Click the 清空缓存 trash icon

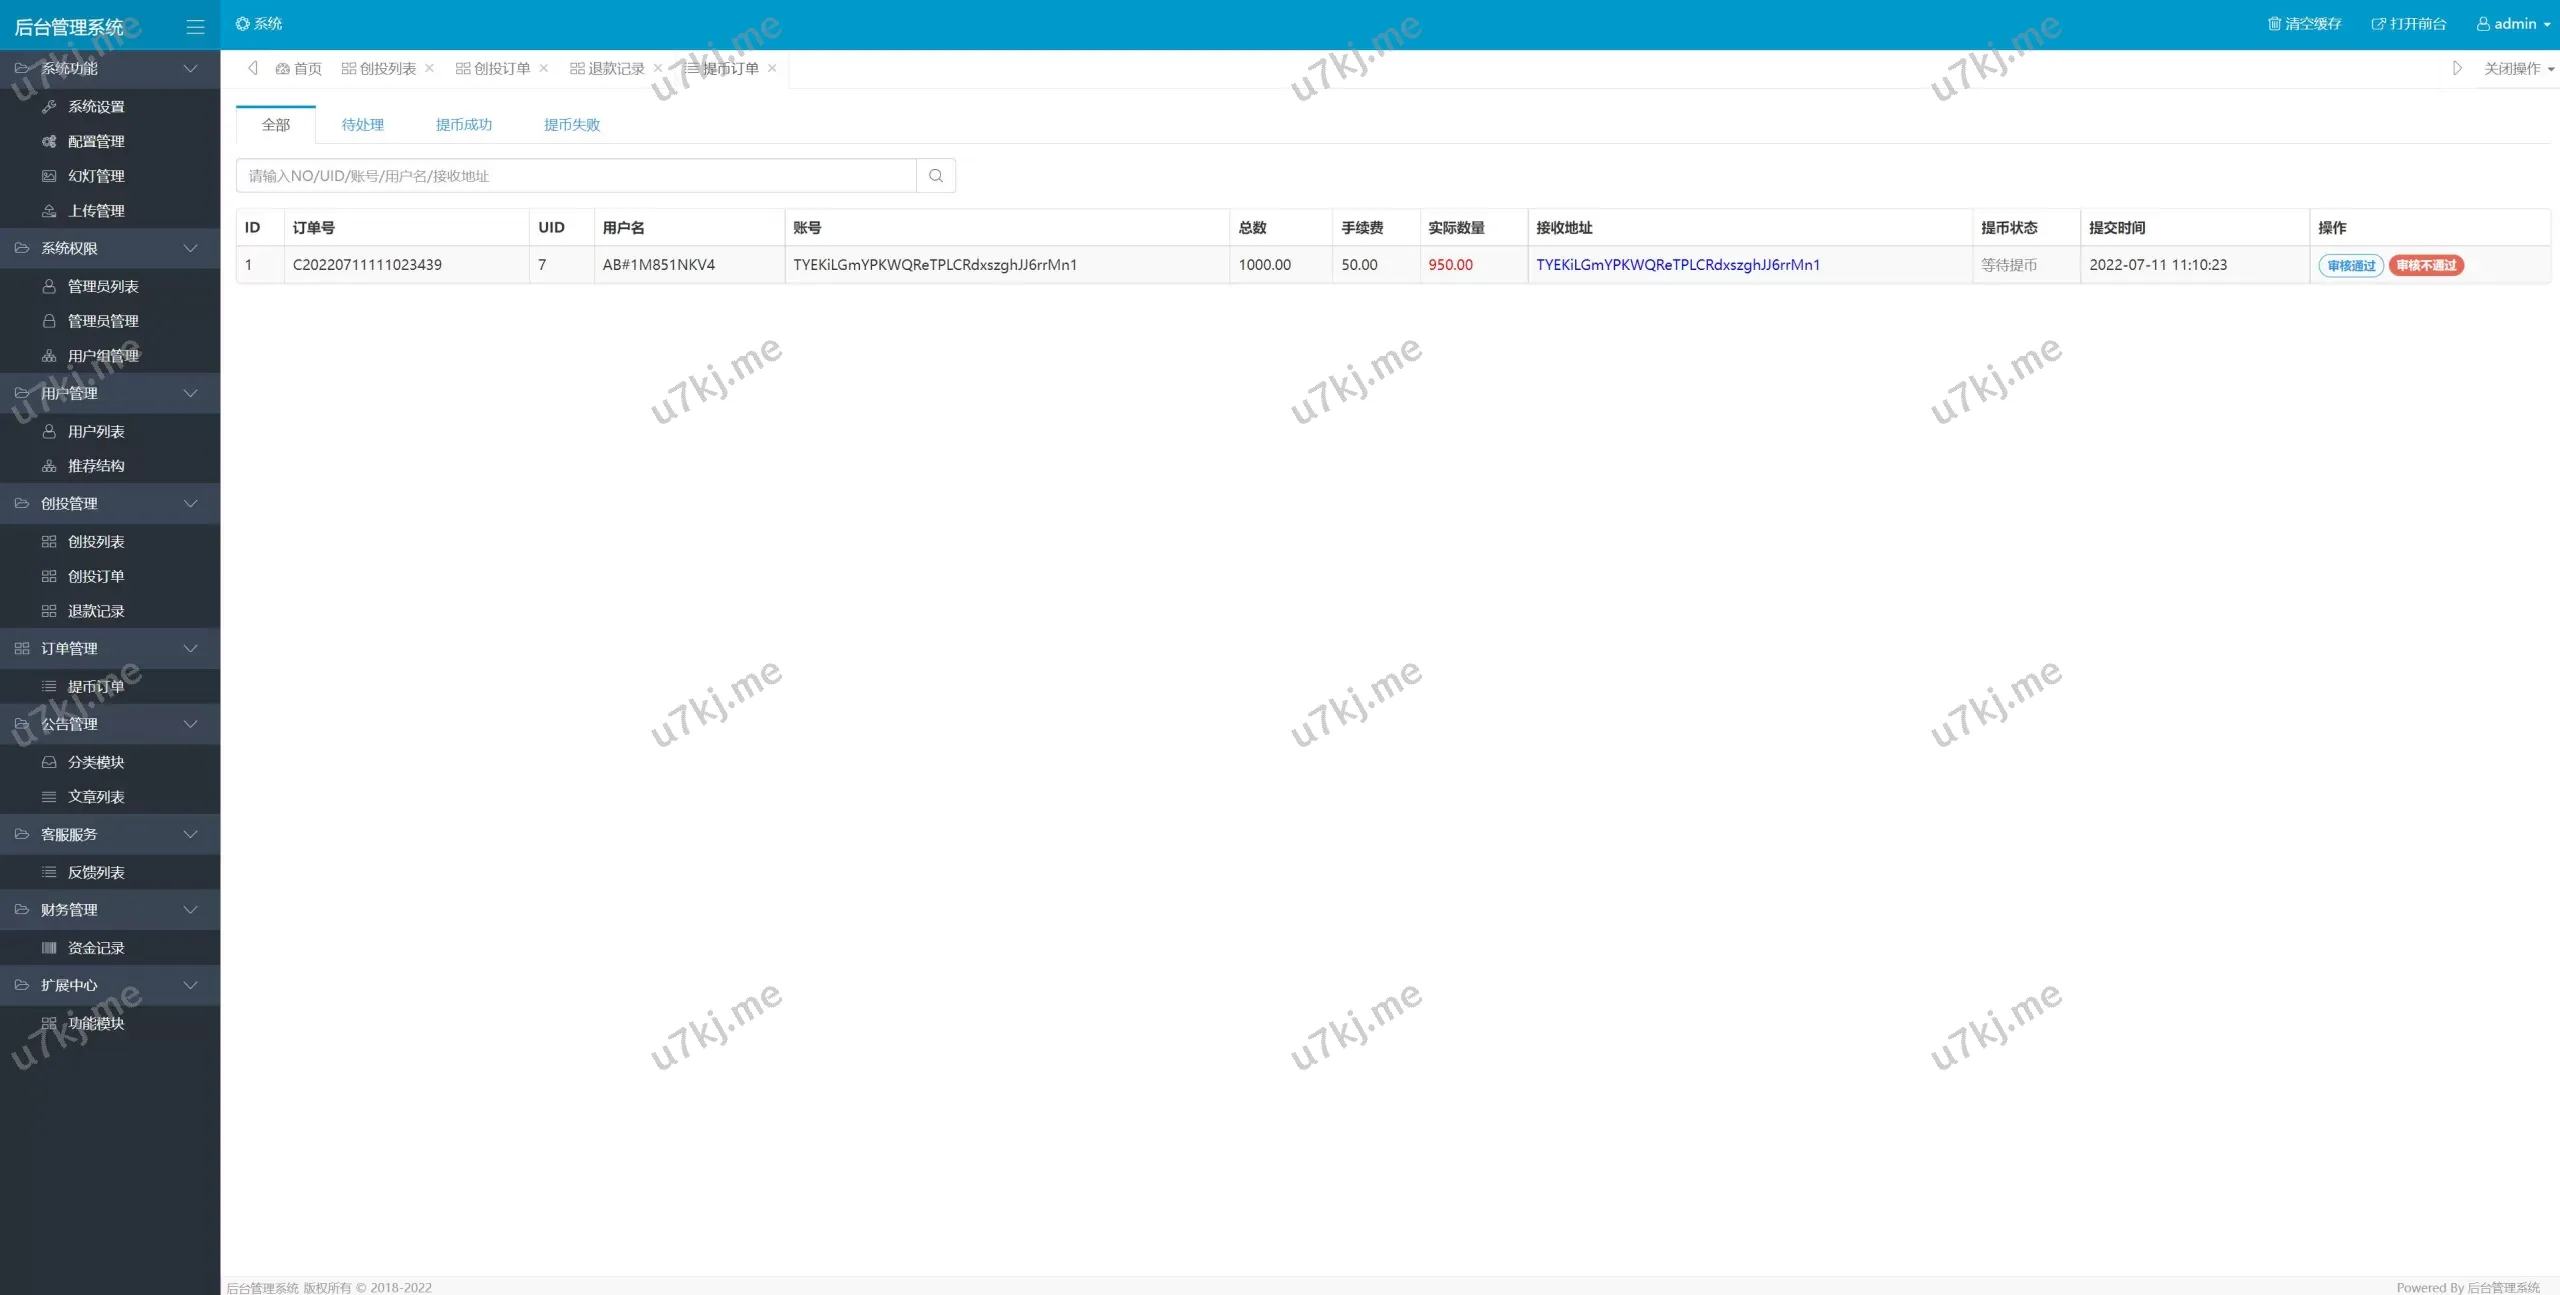[x=2274, y=24]
